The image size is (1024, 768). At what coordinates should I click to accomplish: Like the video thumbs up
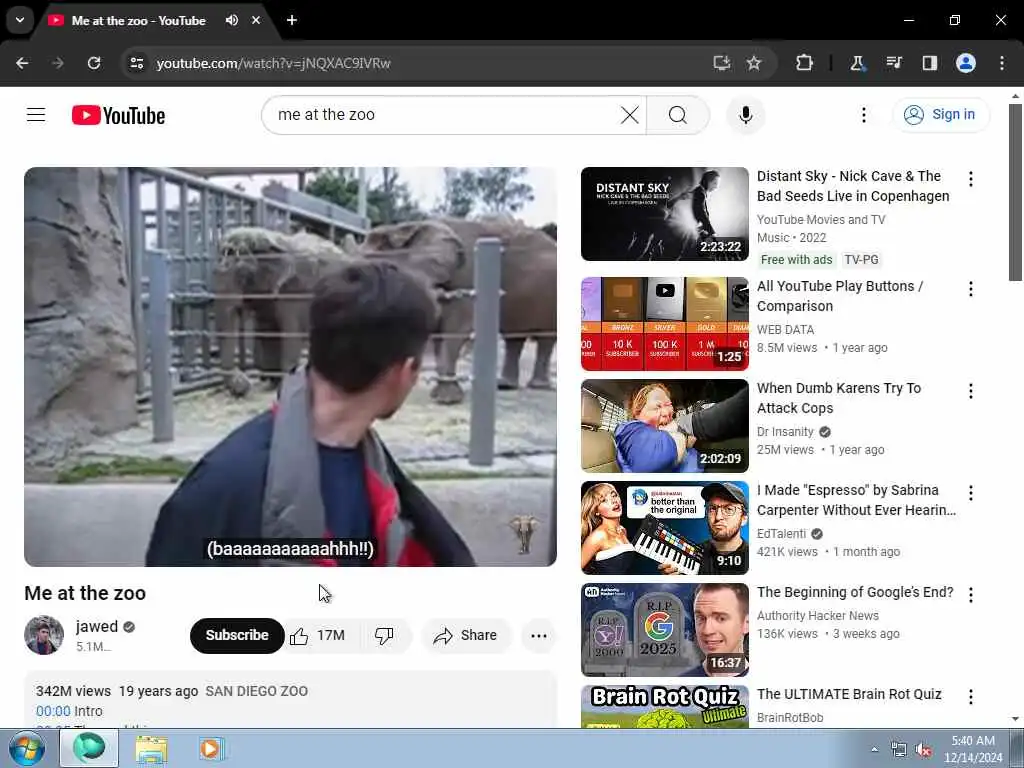click(318, 635)
